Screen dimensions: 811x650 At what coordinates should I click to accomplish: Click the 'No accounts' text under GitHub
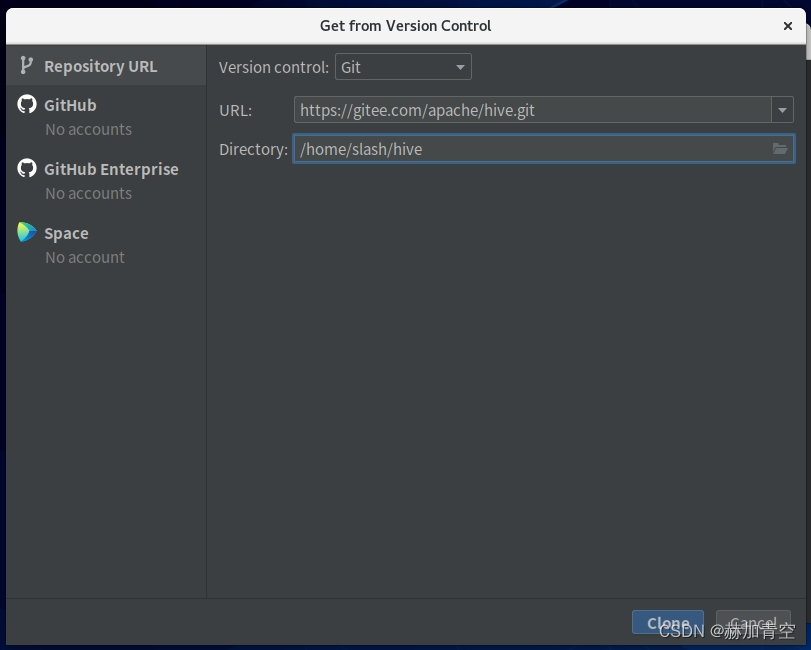pos(88,129)
